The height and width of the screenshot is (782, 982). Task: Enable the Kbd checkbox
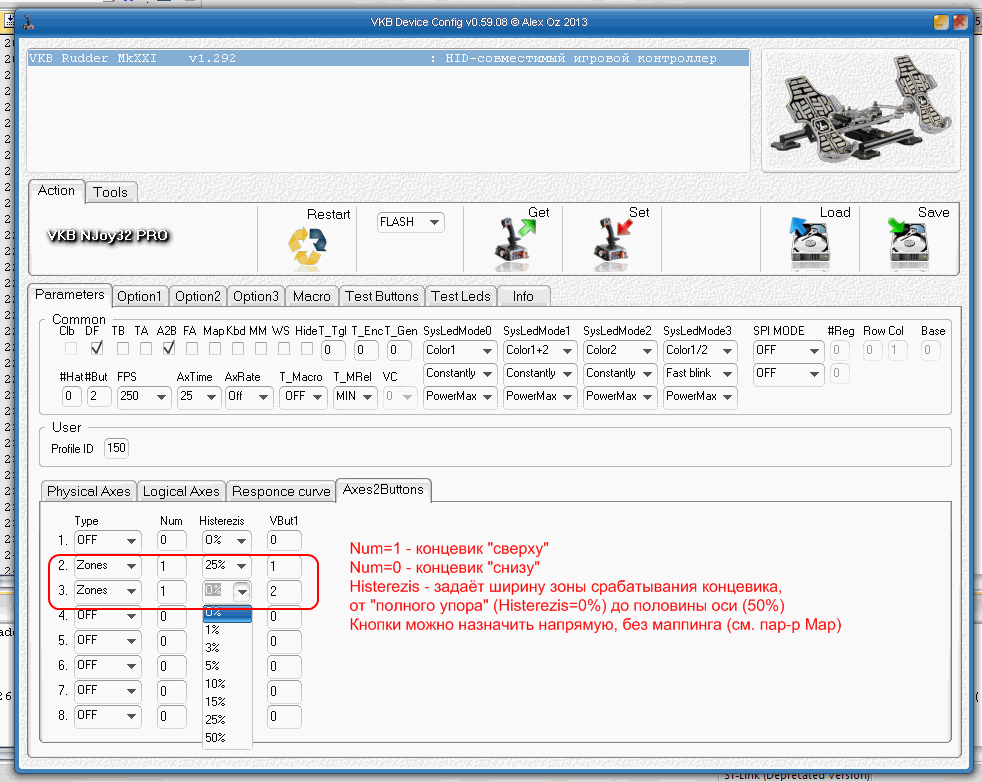click(238, 348)
